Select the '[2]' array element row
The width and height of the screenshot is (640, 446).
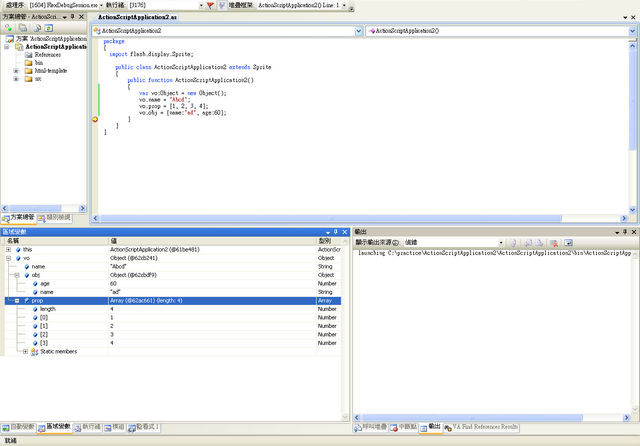point(173,335)
